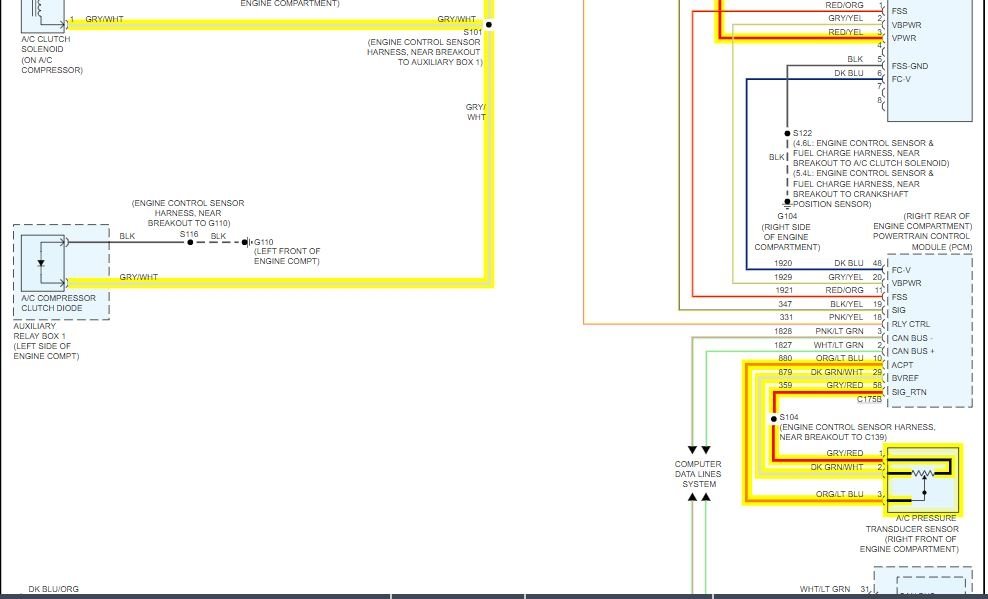Click POWERTRAIN CONTROL MODULE (PCM) label
Image resolution: width=988 pixels, height=599 pixels.
pos(922,241)
